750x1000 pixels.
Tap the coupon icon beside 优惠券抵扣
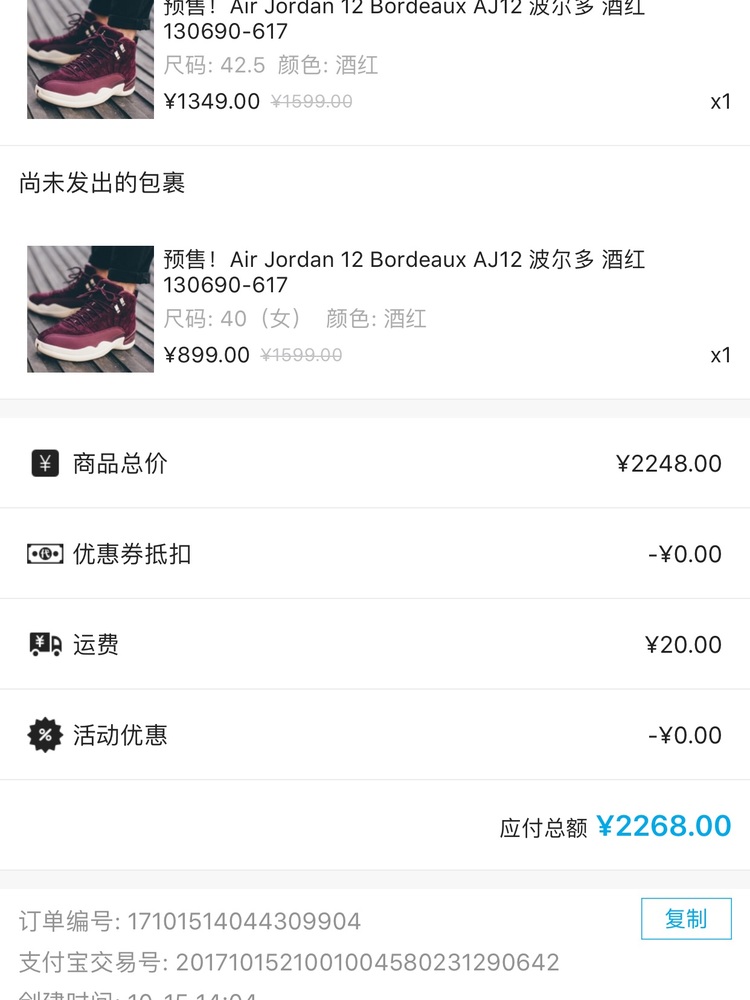[x=45, y=554]
